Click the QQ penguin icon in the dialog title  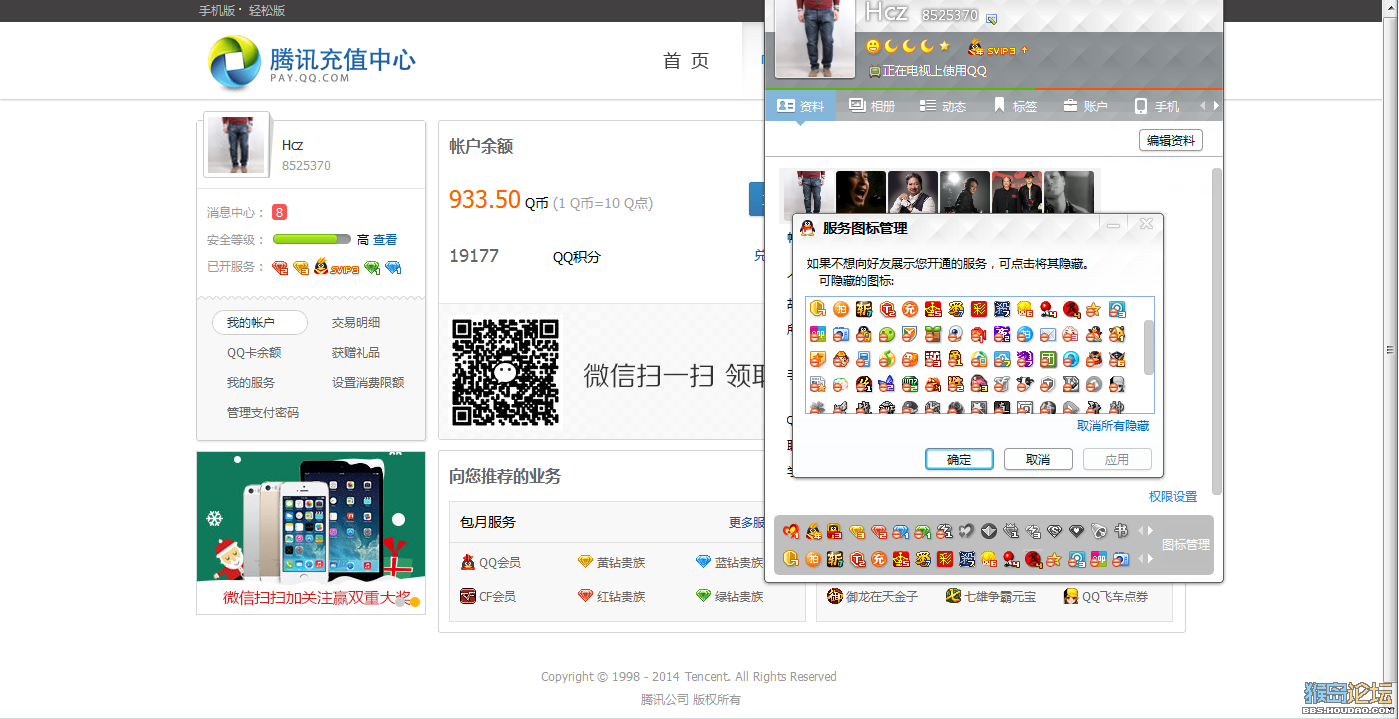pos(807,228)
